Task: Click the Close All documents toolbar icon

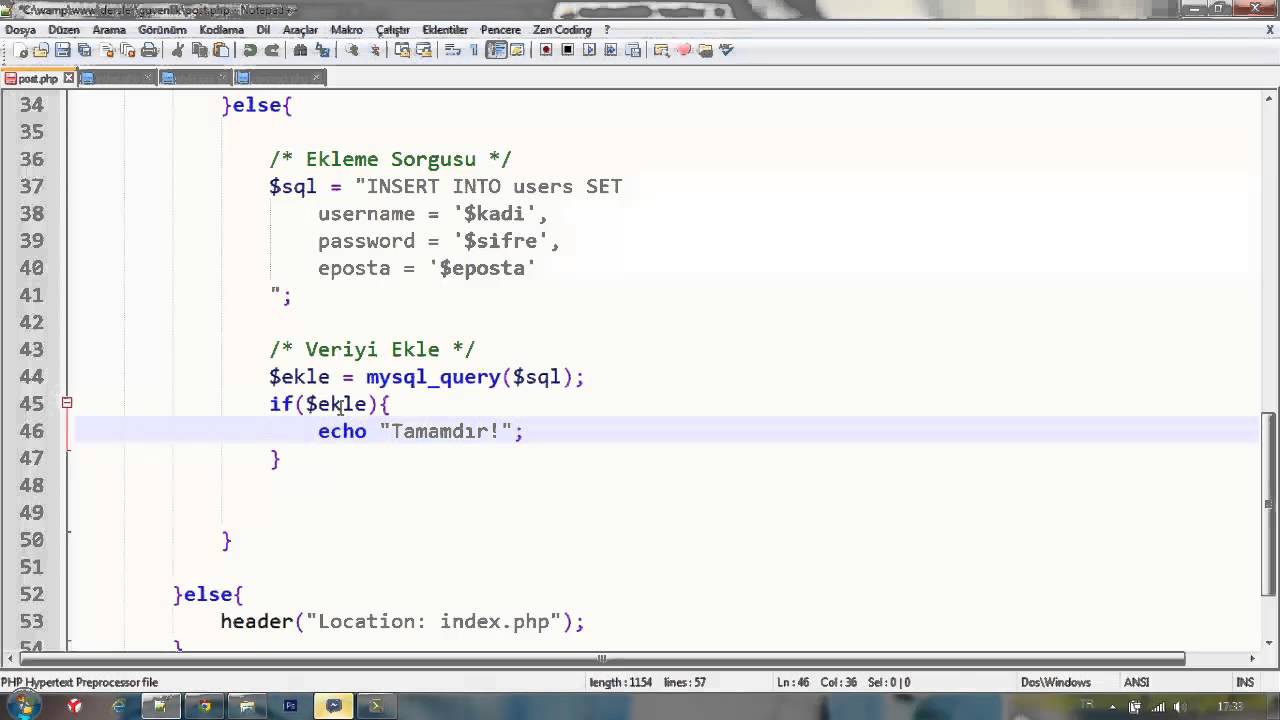Action: point(127,50)
